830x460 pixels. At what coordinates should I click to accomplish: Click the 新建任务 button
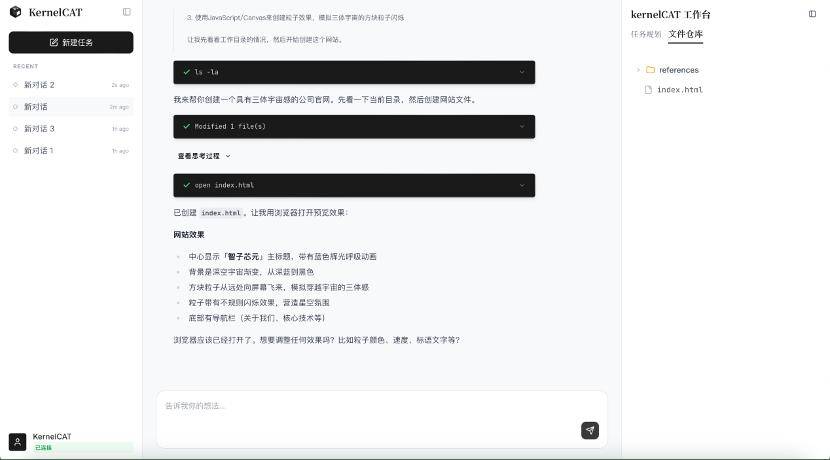71,42
